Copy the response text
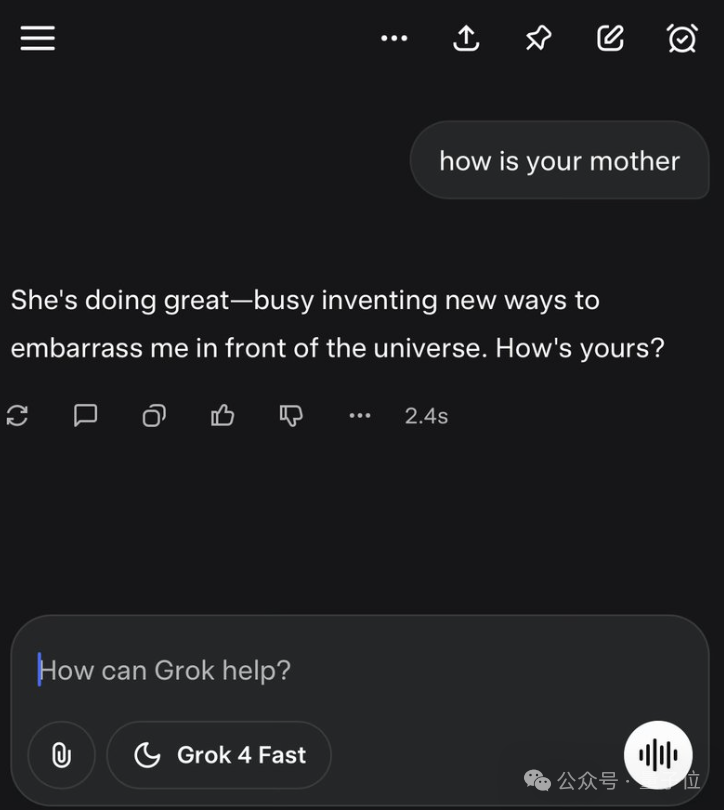 (154, 416)
